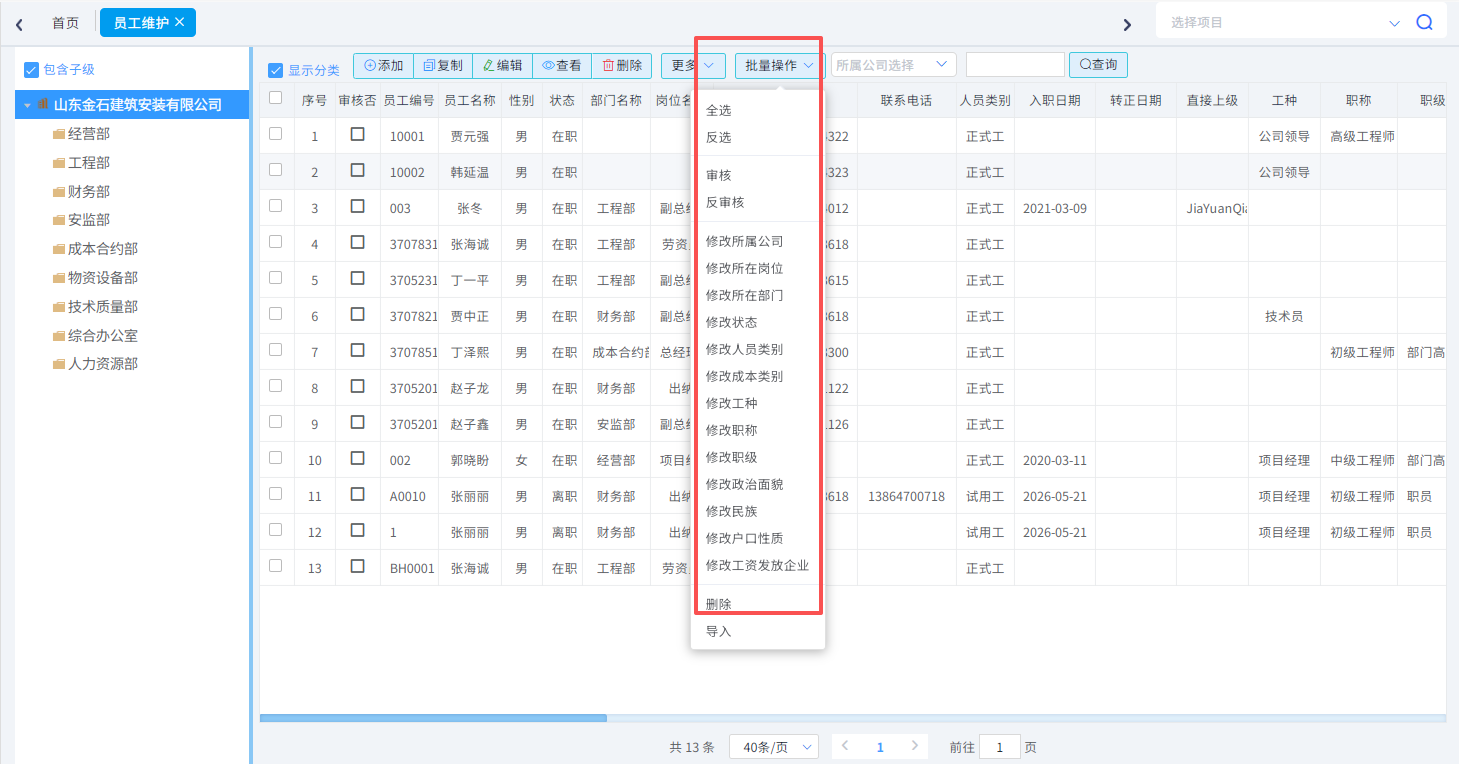
Task: Click the 编辑 edit toolbar button
Action: point(502,66)
